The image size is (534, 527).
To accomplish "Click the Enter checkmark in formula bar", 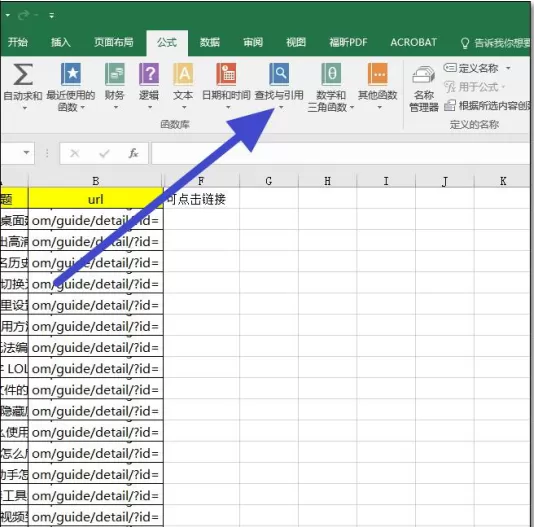I will [104, 154].
